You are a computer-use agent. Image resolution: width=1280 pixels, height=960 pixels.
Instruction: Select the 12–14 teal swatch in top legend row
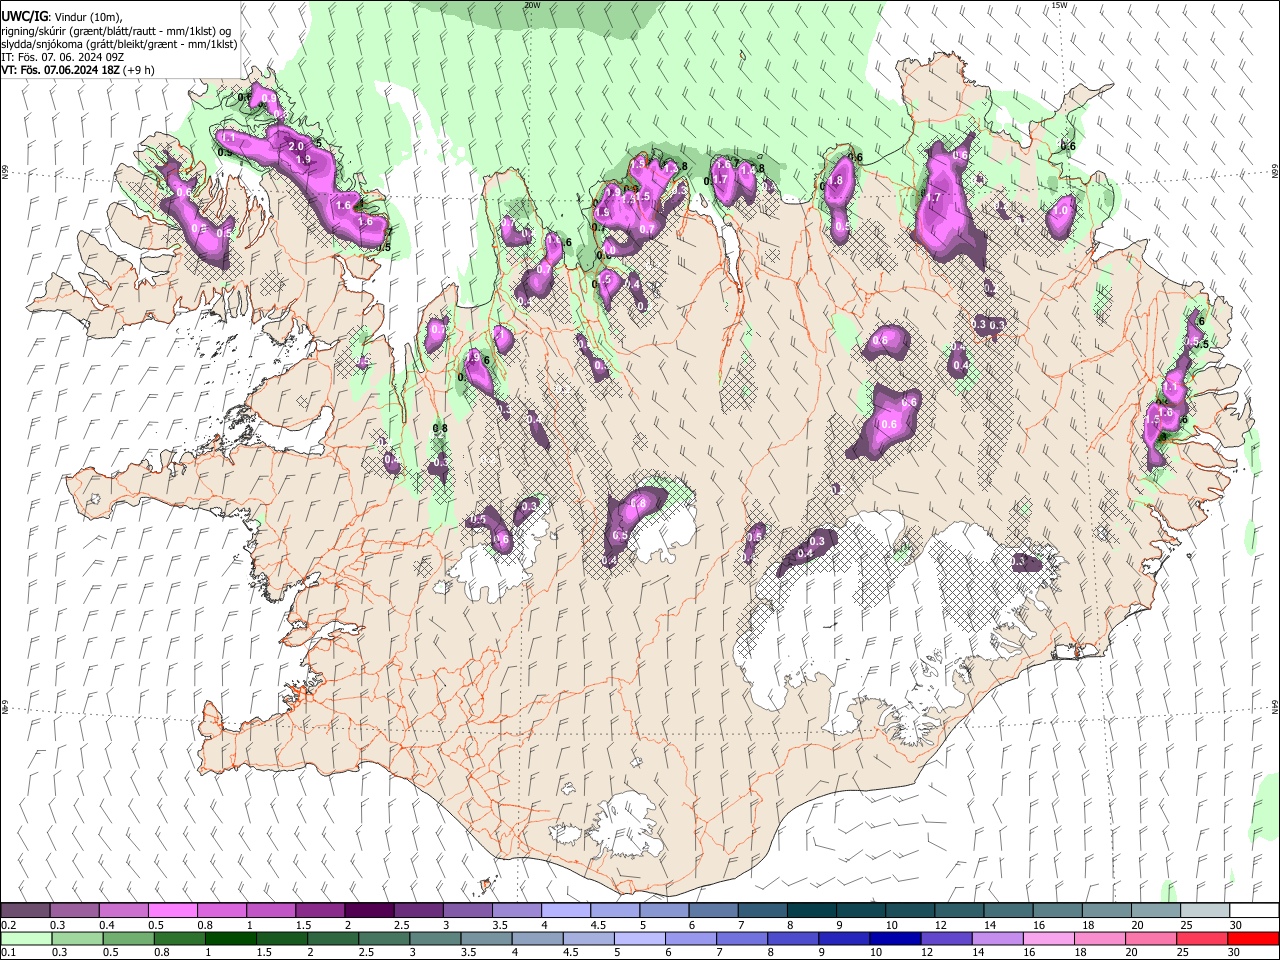959,911
